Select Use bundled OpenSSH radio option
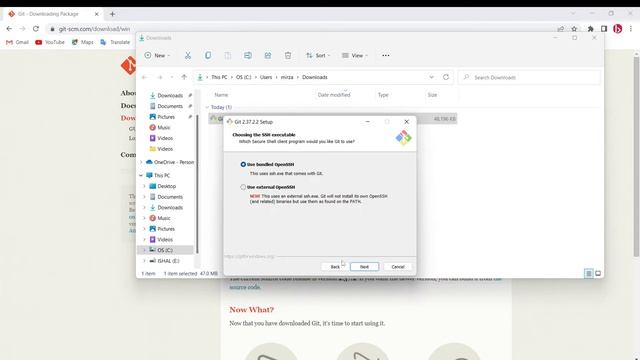Viewport: 640px width, 360px height. [243, 164]
